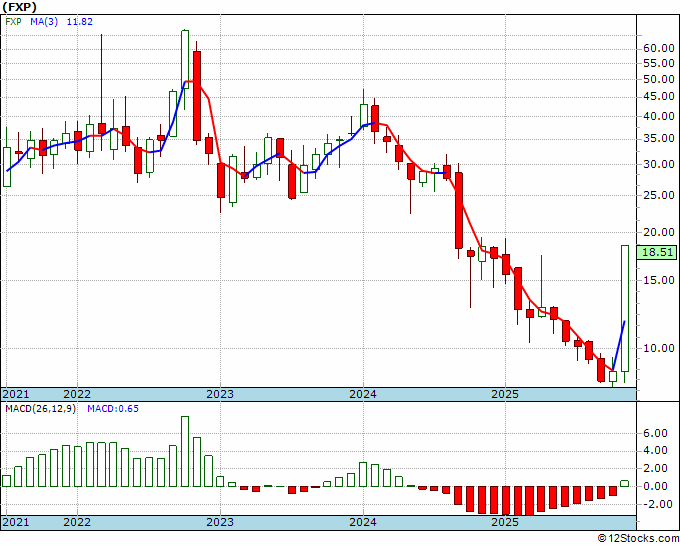Click the 2025 label on price chart timeline

(505, 394)
